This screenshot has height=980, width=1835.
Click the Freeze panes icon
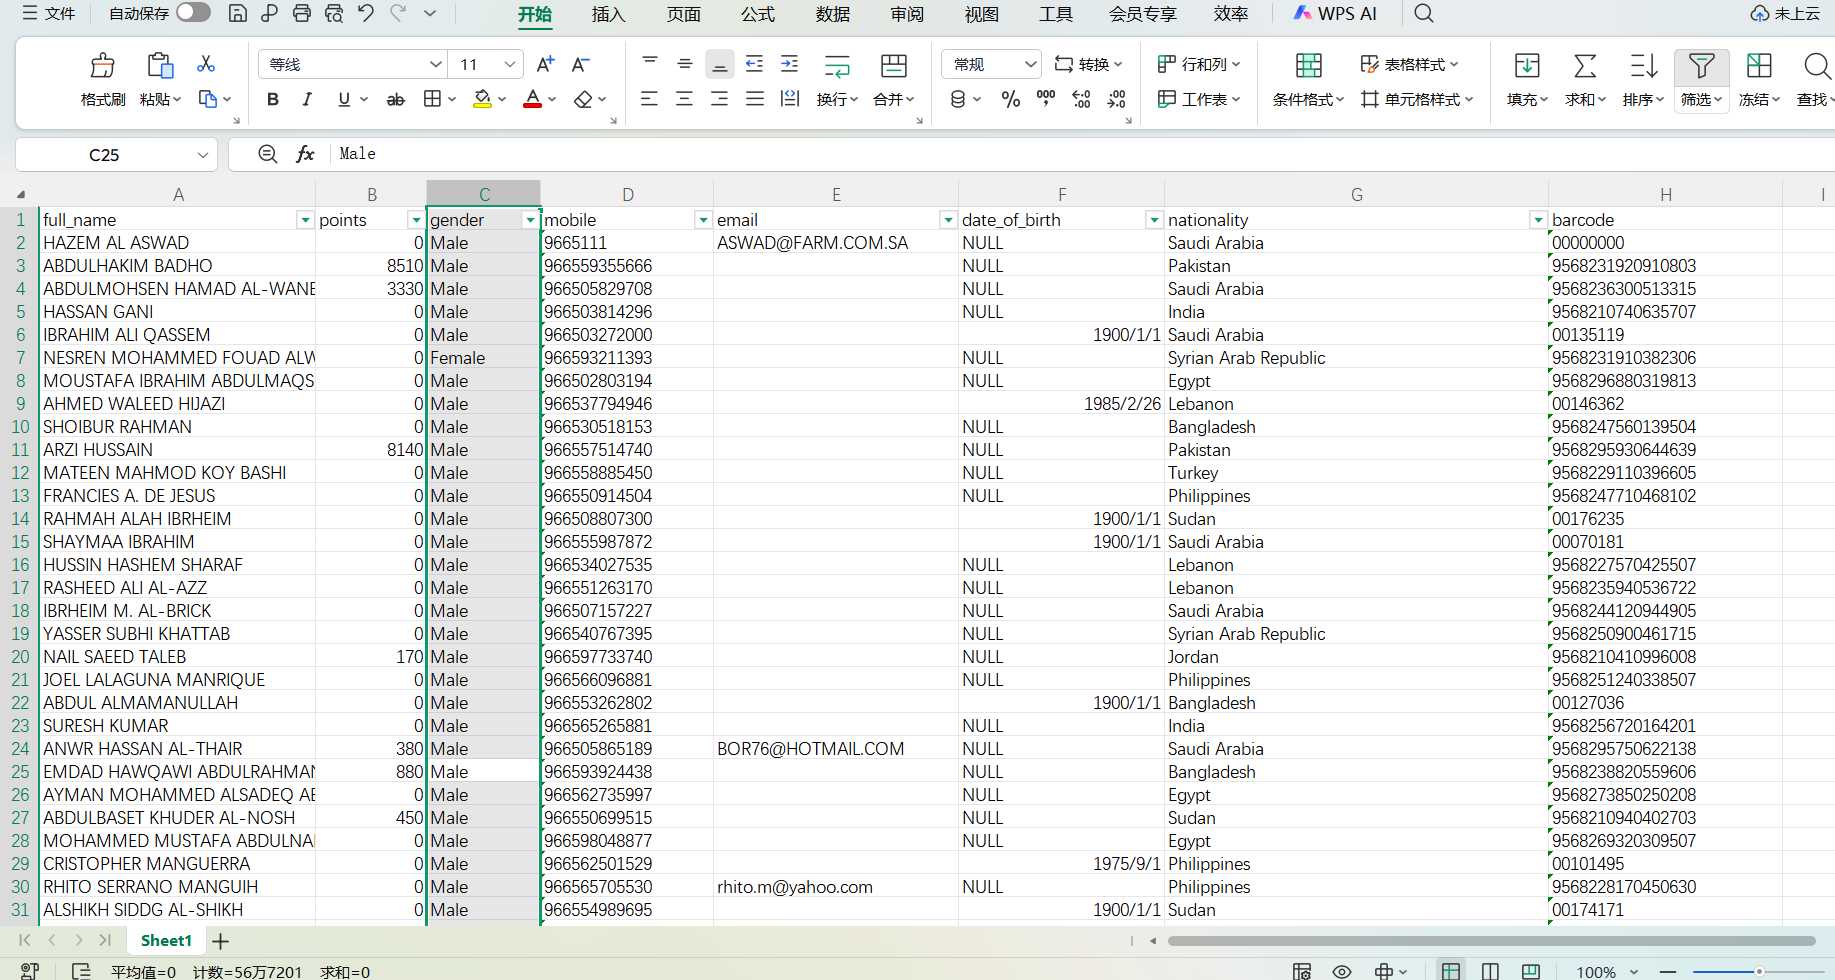point(1759,66)
